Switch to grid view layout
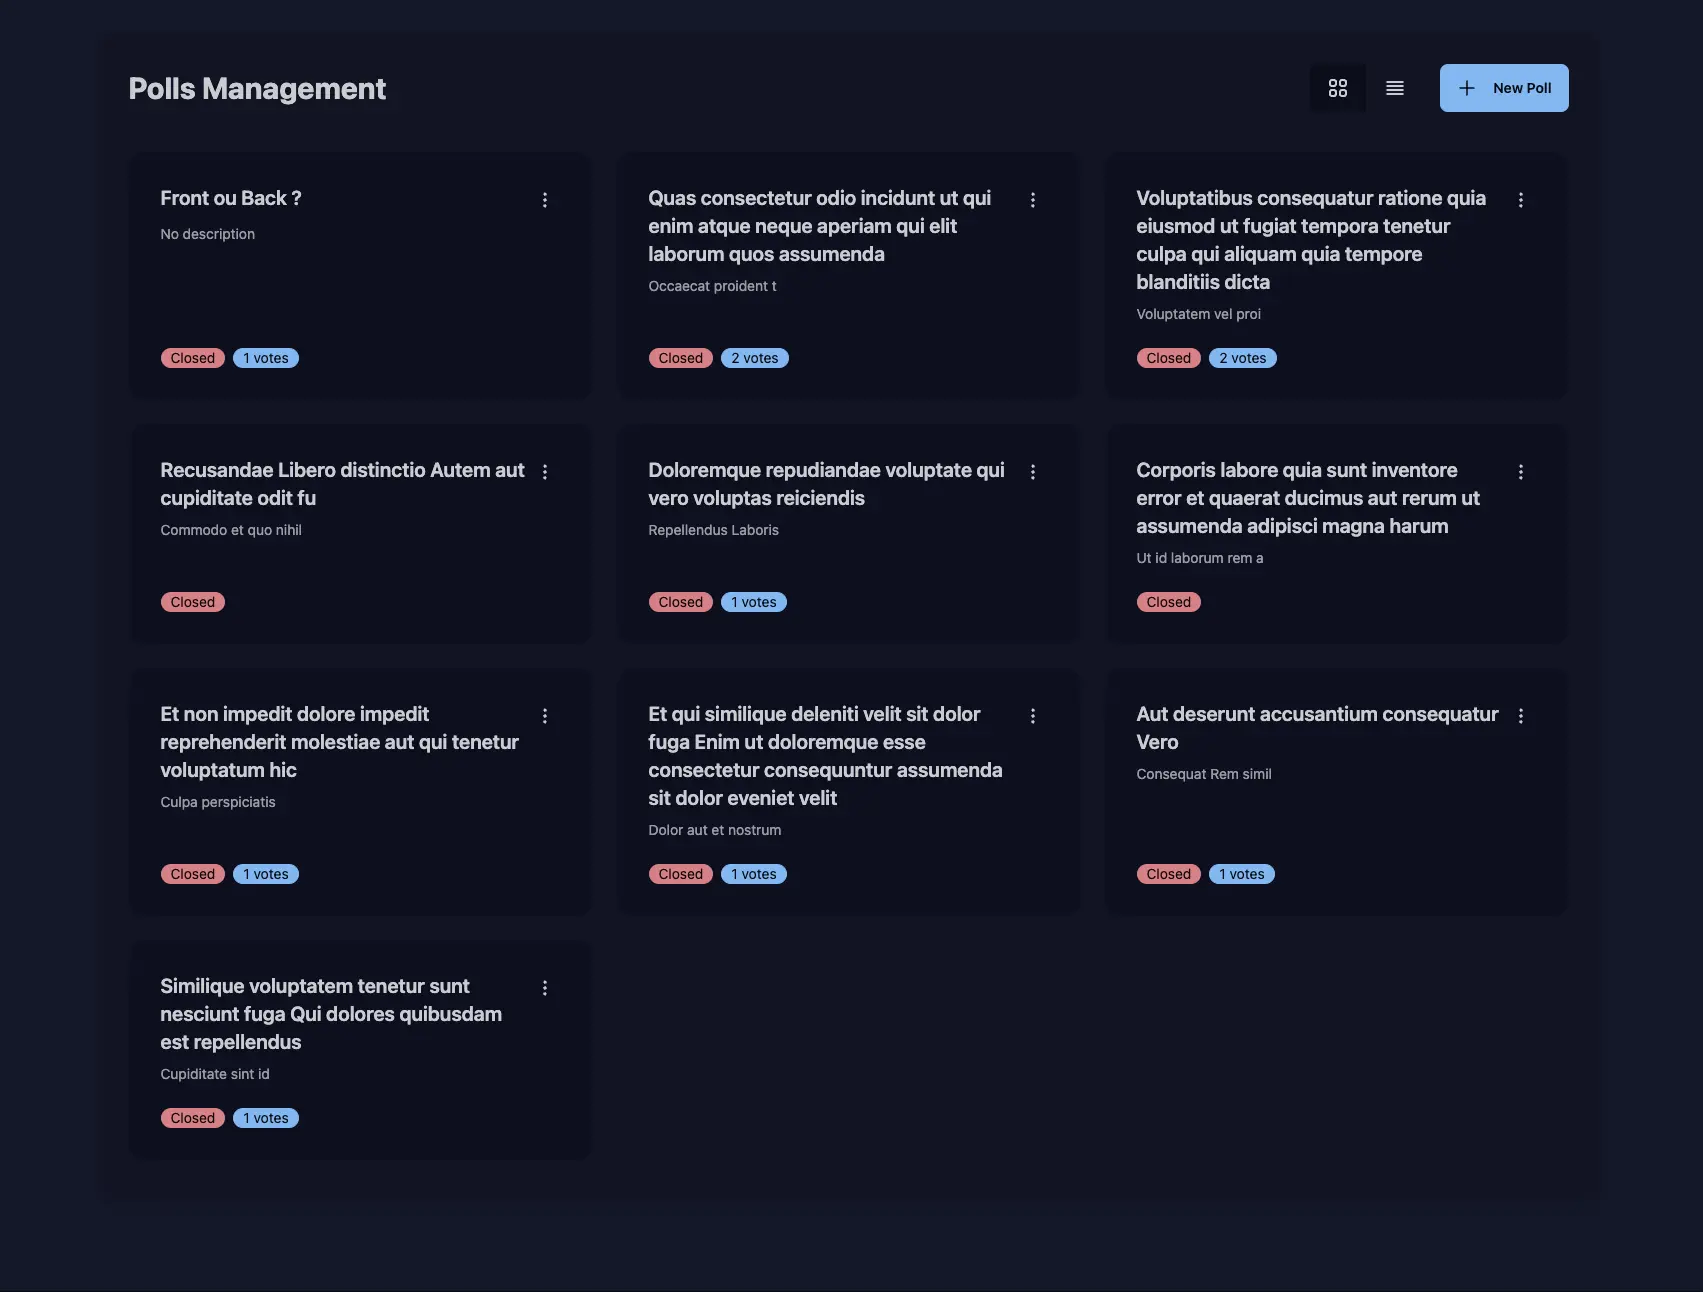The width and height of the screenshot is (1703, 1292). (x=1338, y=88)
